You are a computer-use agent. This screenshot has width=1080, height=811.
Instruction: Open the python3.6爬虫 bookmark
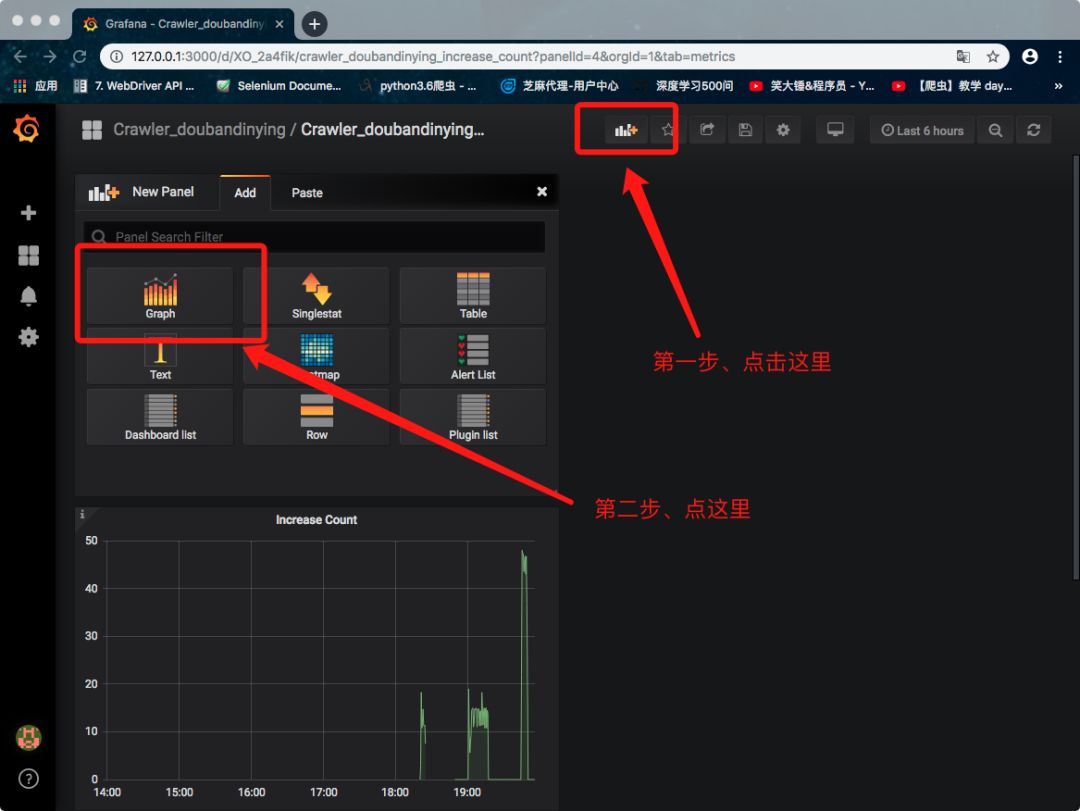tap(417, 85)
